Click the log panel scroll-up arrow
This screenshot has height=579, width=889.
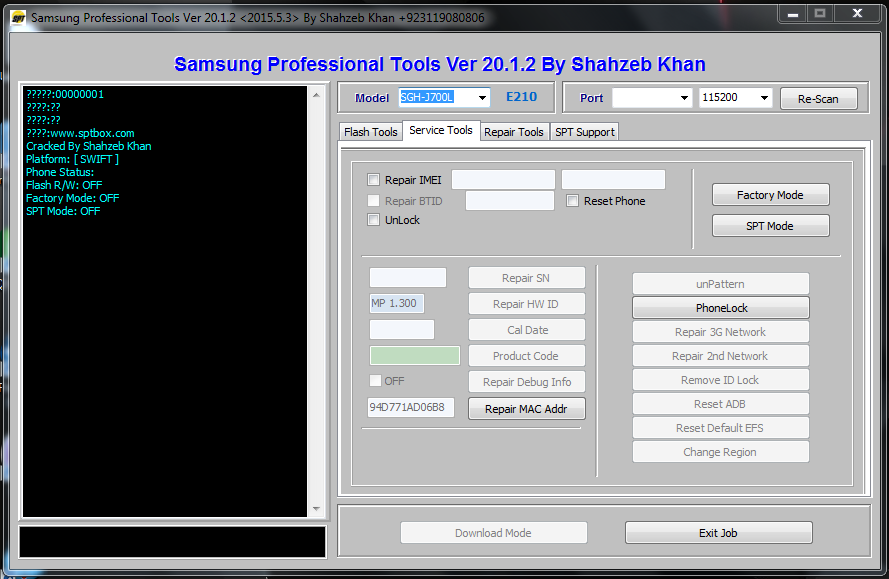click(316, 95)
